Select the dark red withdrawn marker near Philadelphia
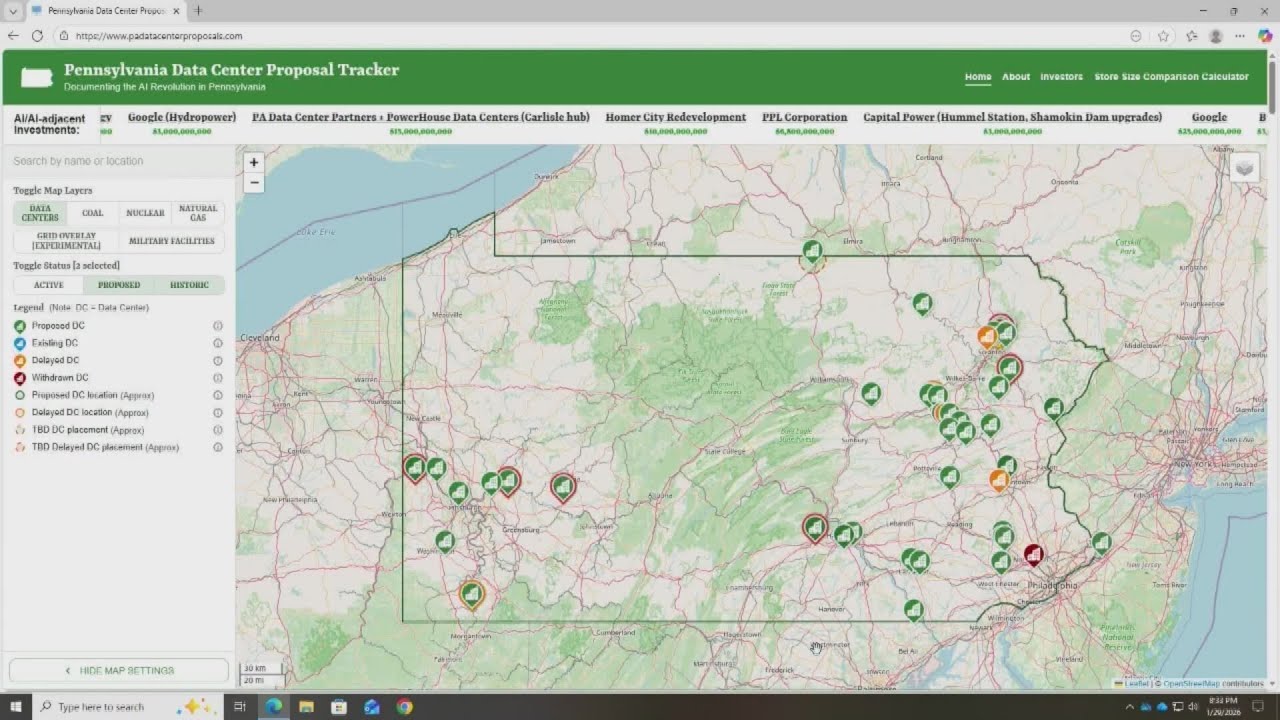The height and width of the screenshot is (720, 1280). [1034, 555]
